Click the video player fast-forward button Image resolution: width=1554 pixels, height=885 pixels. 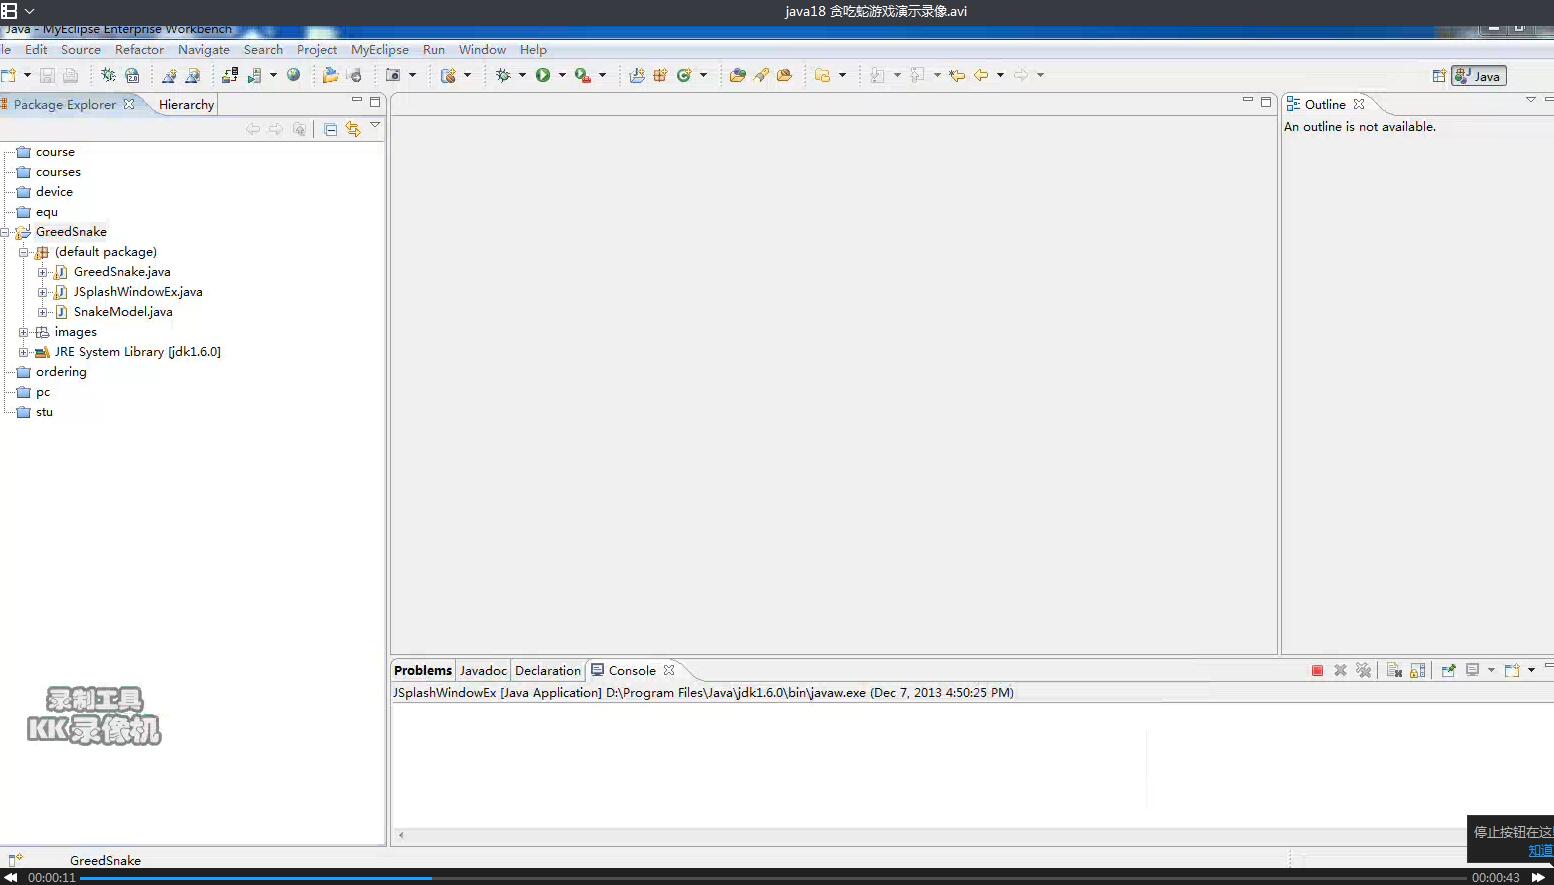coord(1539,877)
